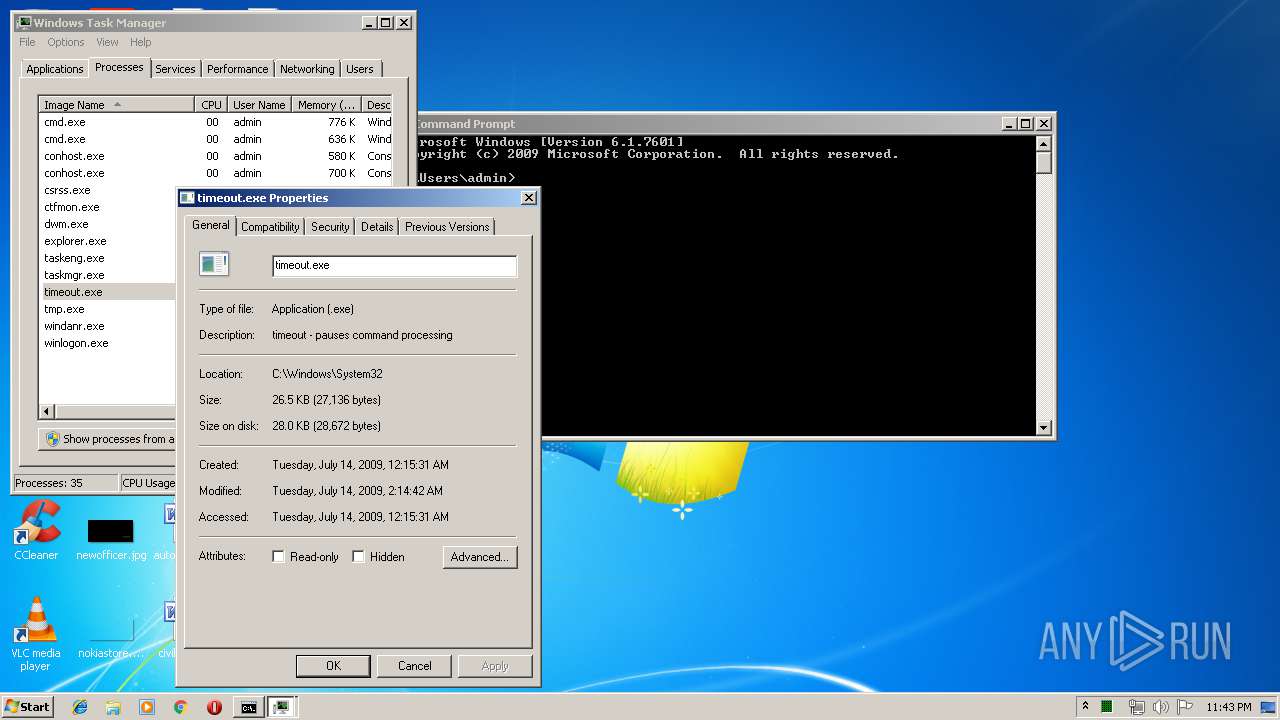Screen dimensions: 1280x720
Task: Select dwm.exe process row
Action: (x=108, y=224)
